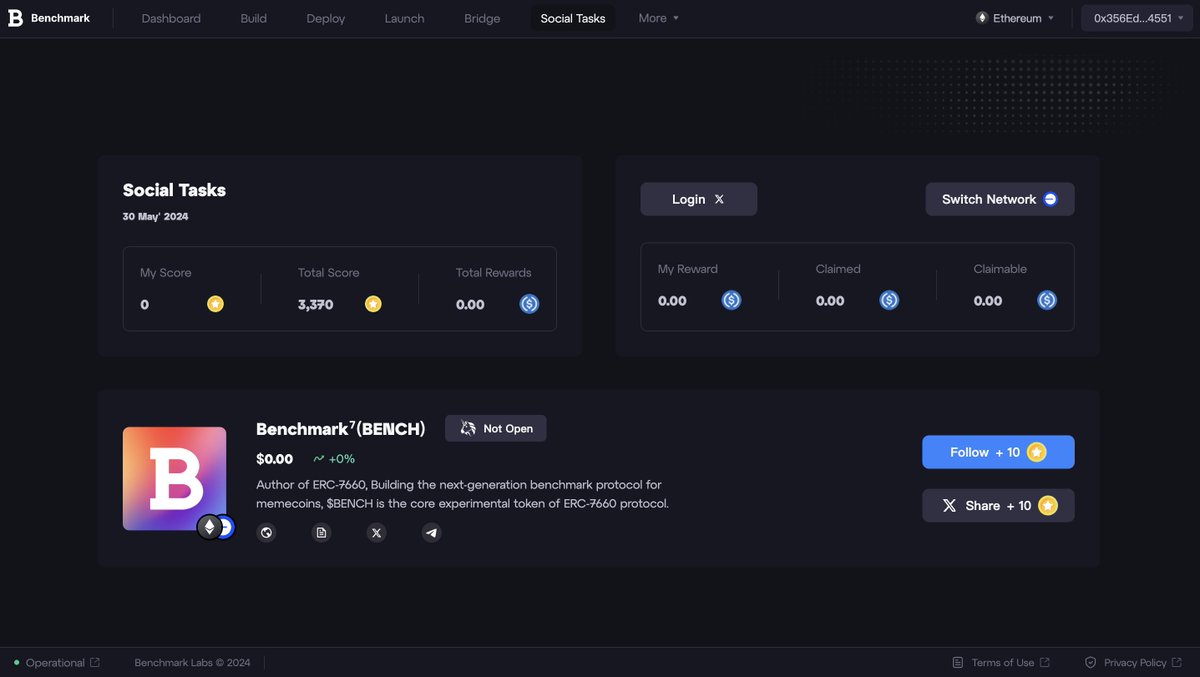The image size is (1200, 677).
Task: Click the Benchmark logo in the header
Action: 49,18
